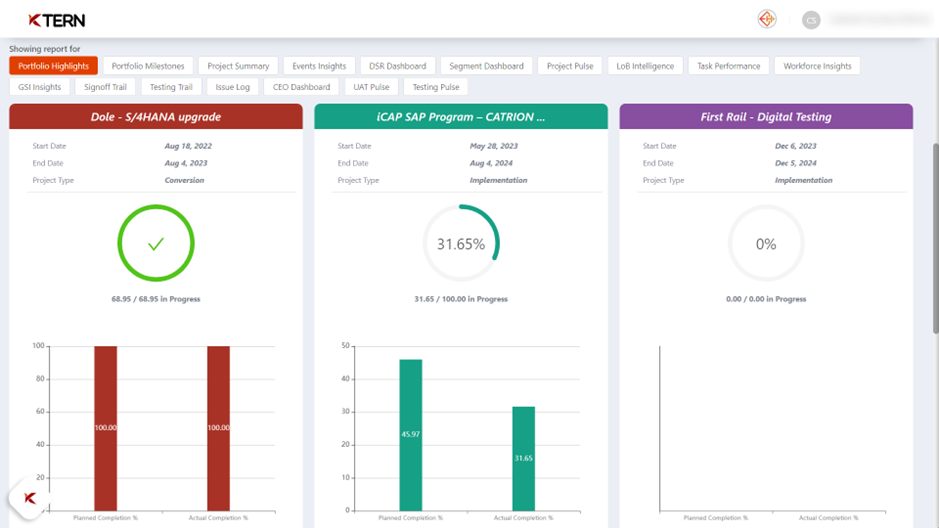939x528 pixels.
Task: Open the floating KTERN assistant button
Action: pos(29,497)
